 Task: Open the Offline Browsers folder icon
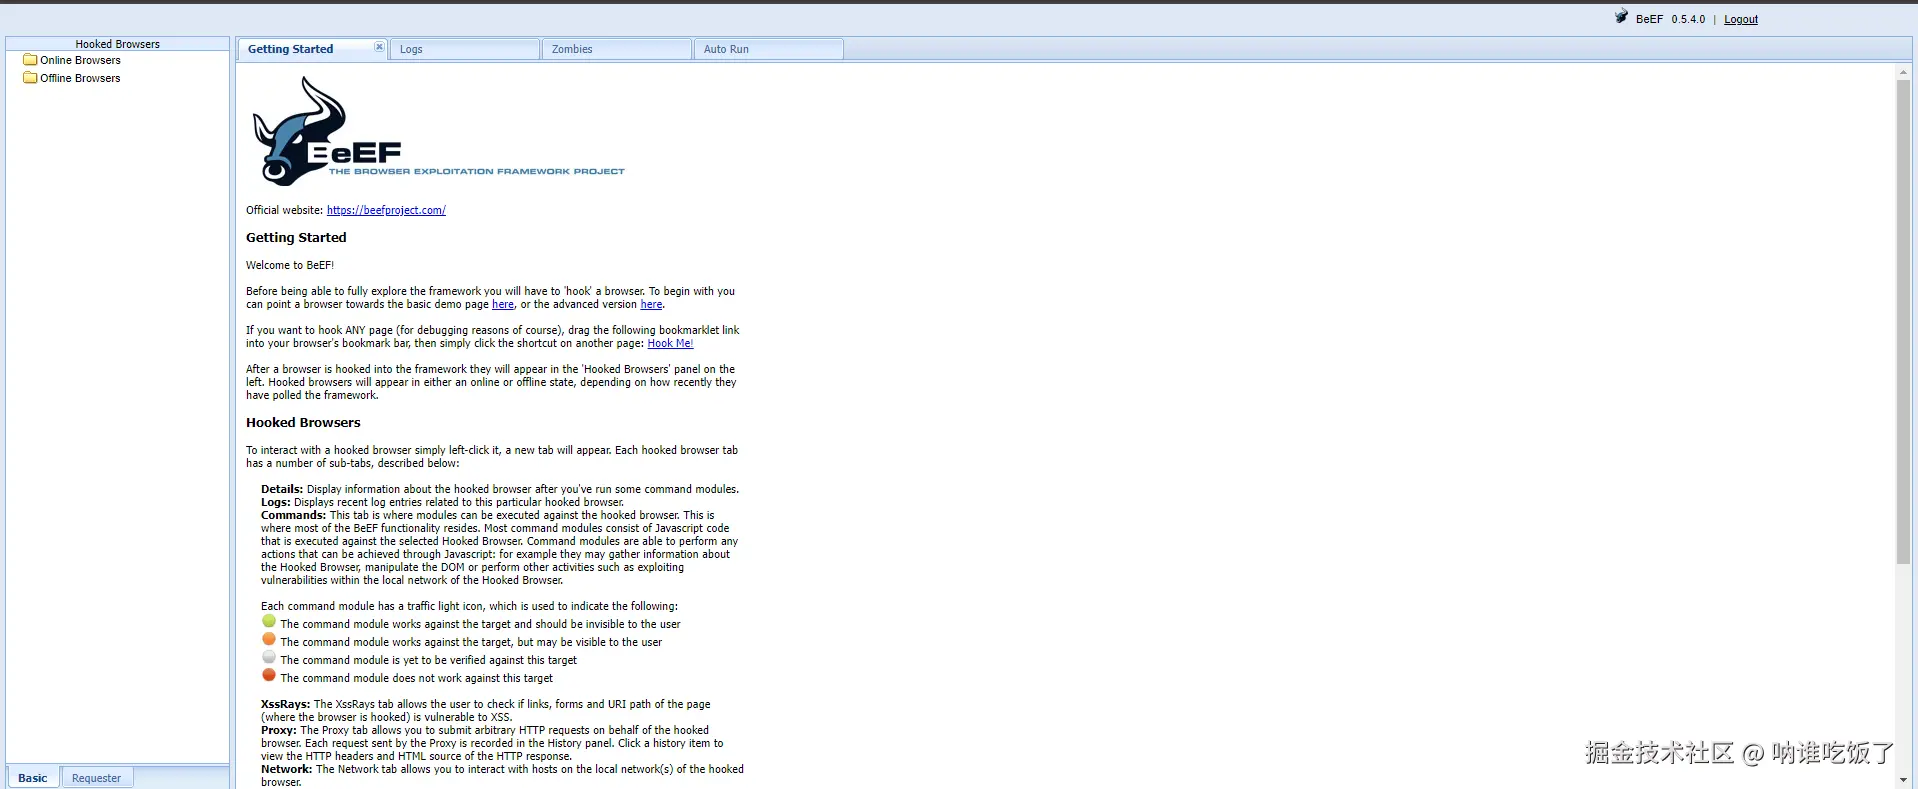click(30, 78)
